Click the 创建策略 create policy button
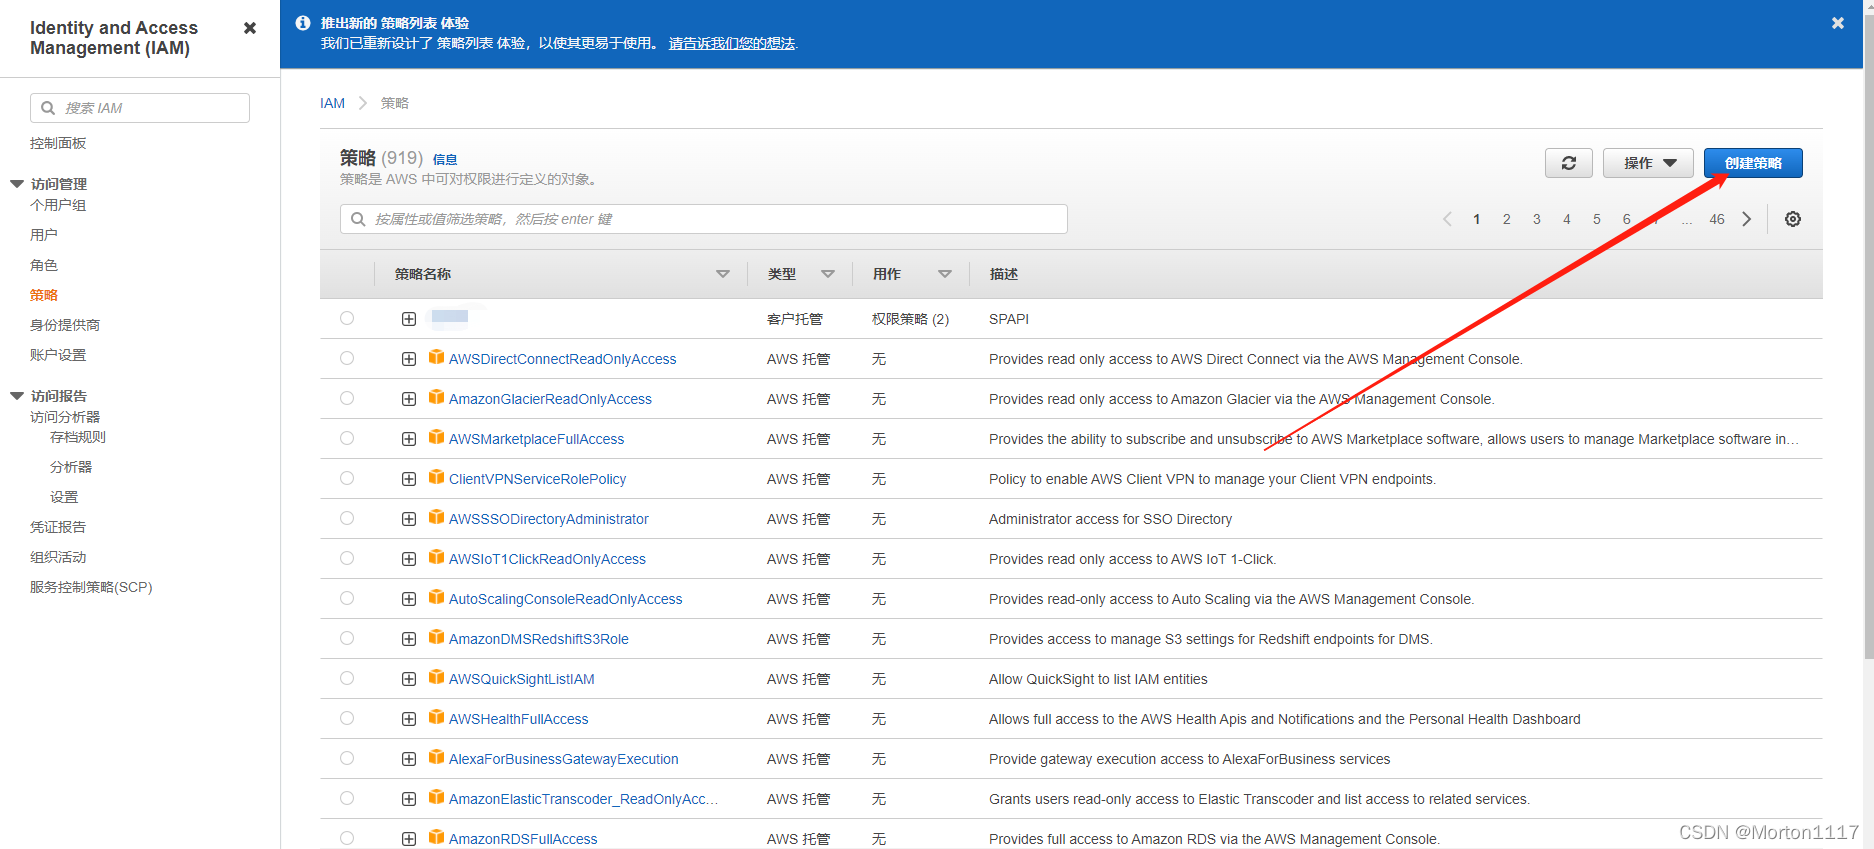Image resolution: width=1874 pixels, height=849 pixels. [1753, 163]
